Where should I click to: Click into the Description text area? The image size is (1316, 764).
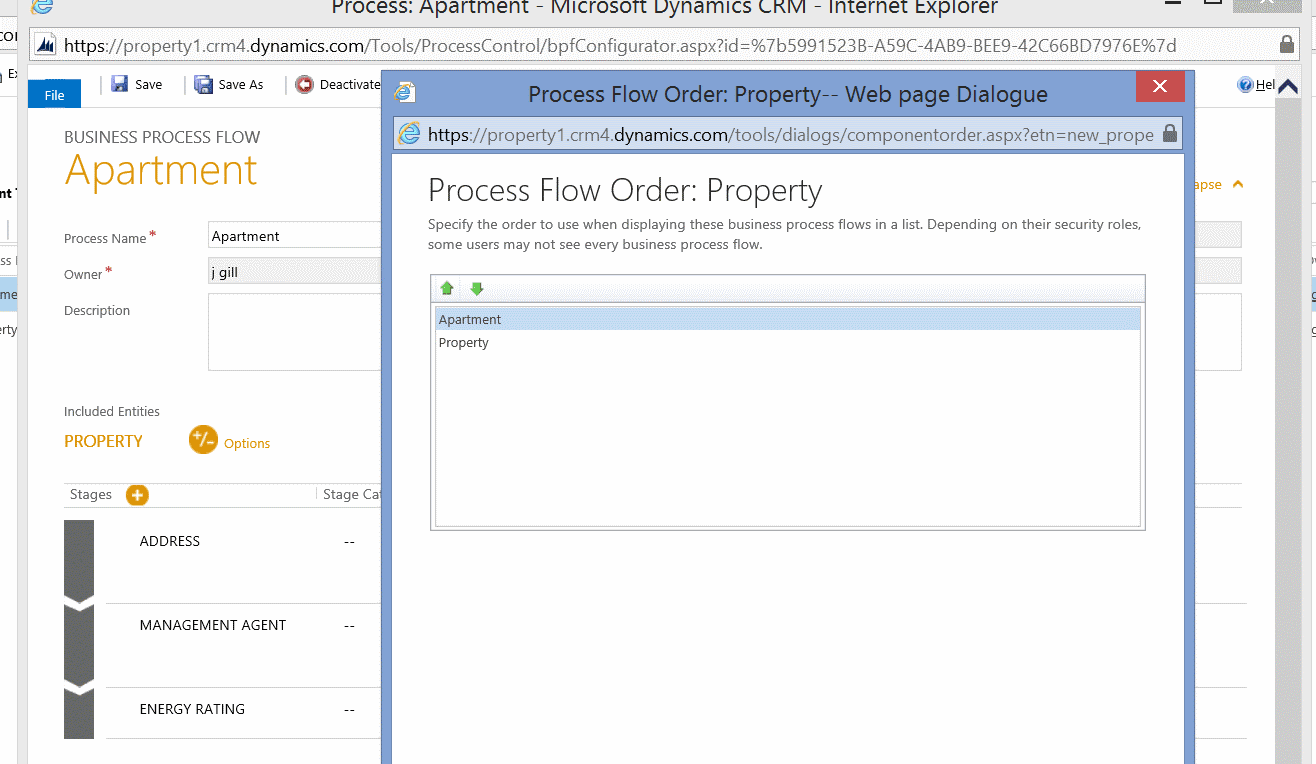[x=294, y=332]
